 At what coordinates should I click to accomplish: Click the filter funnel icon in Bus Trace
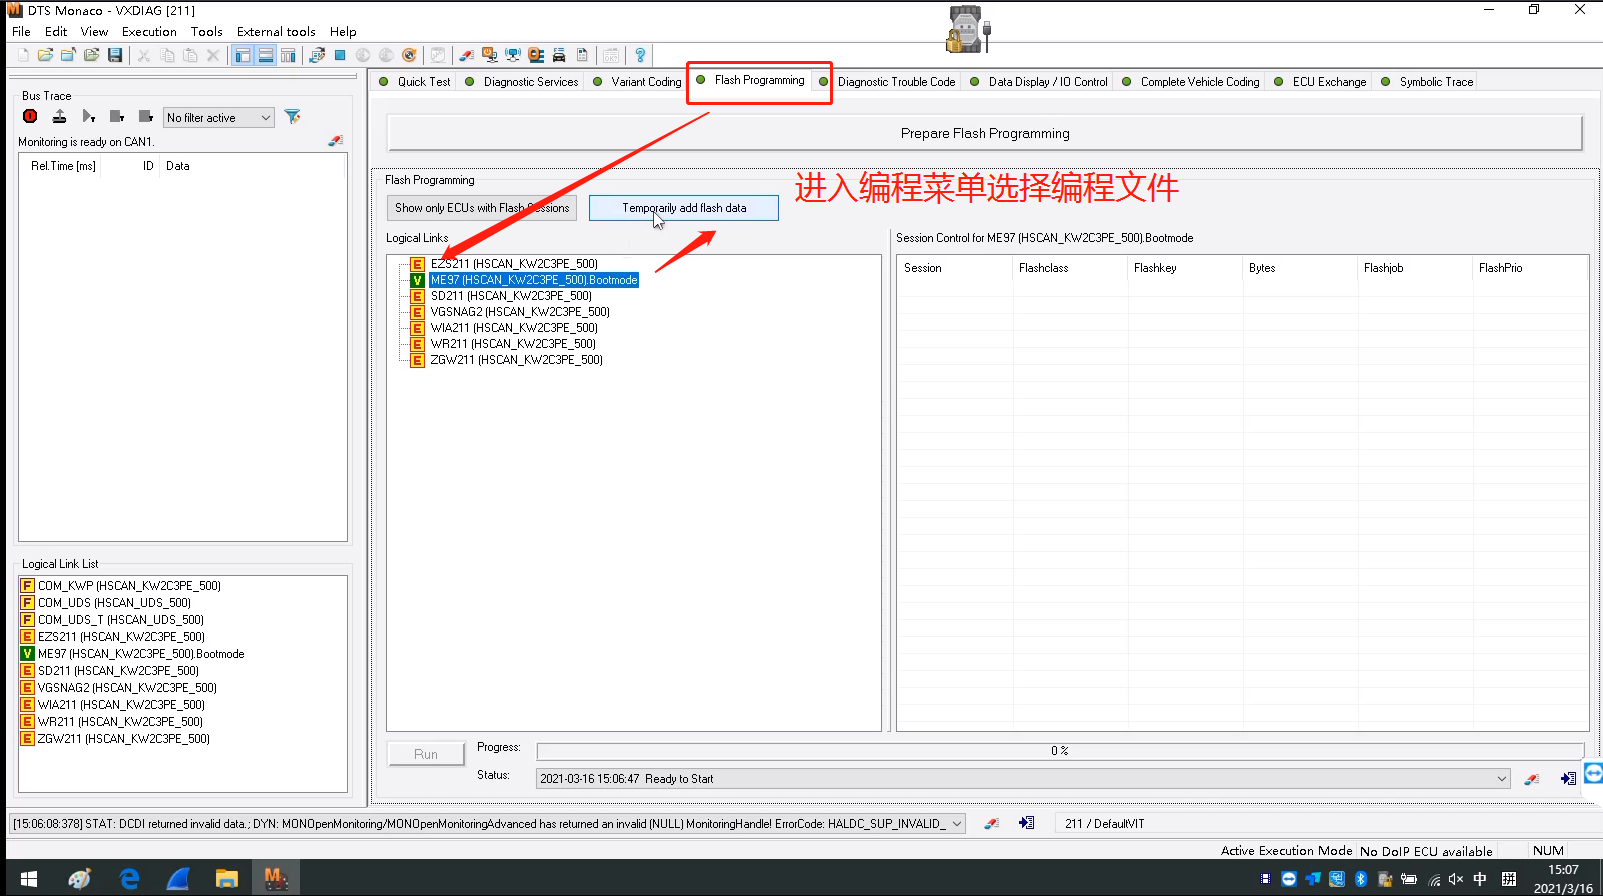click(x=293, y=117)
